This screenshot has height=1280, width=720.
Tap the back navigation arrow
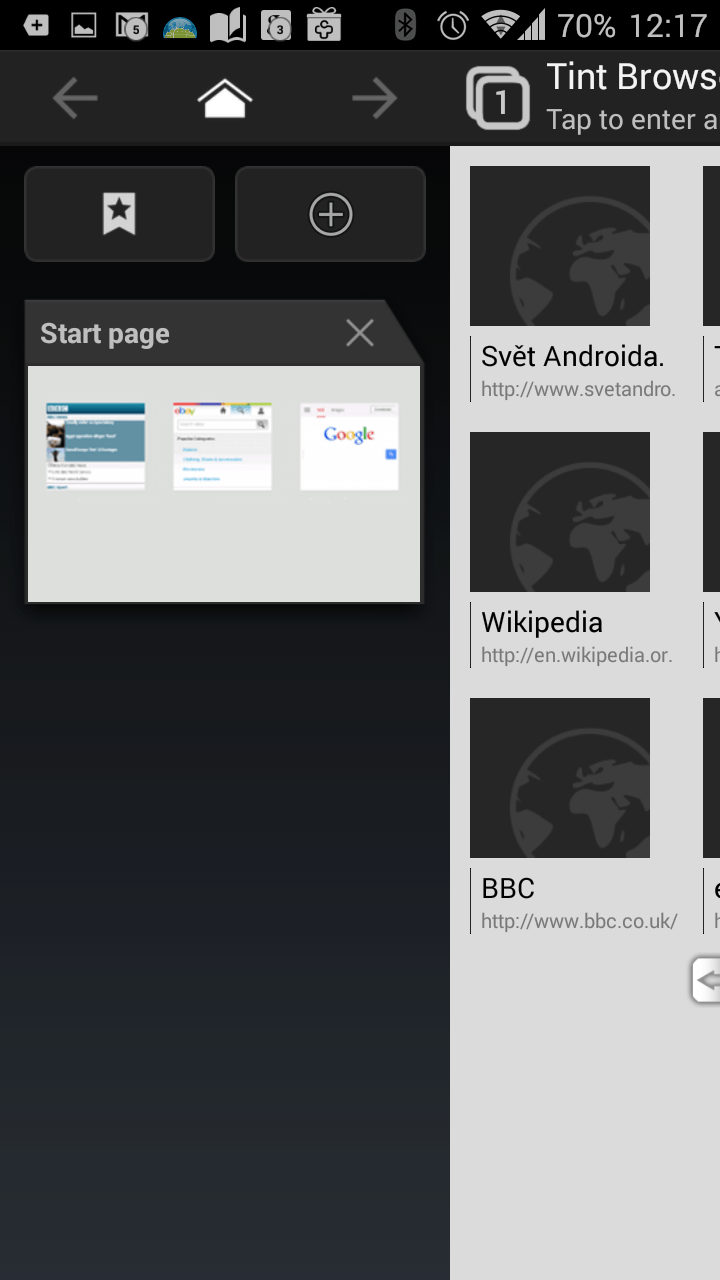[75, 98]
